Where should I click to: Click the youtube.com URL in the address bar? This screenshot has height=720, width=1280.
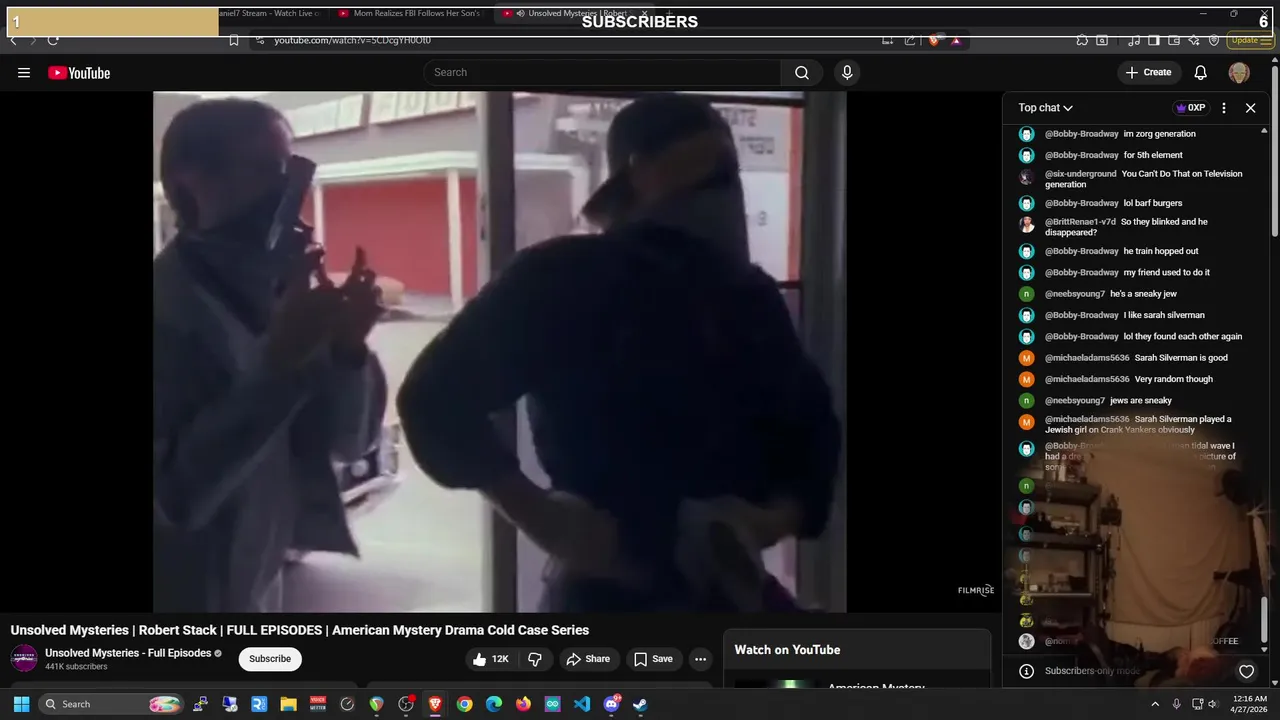pos(352,40)
